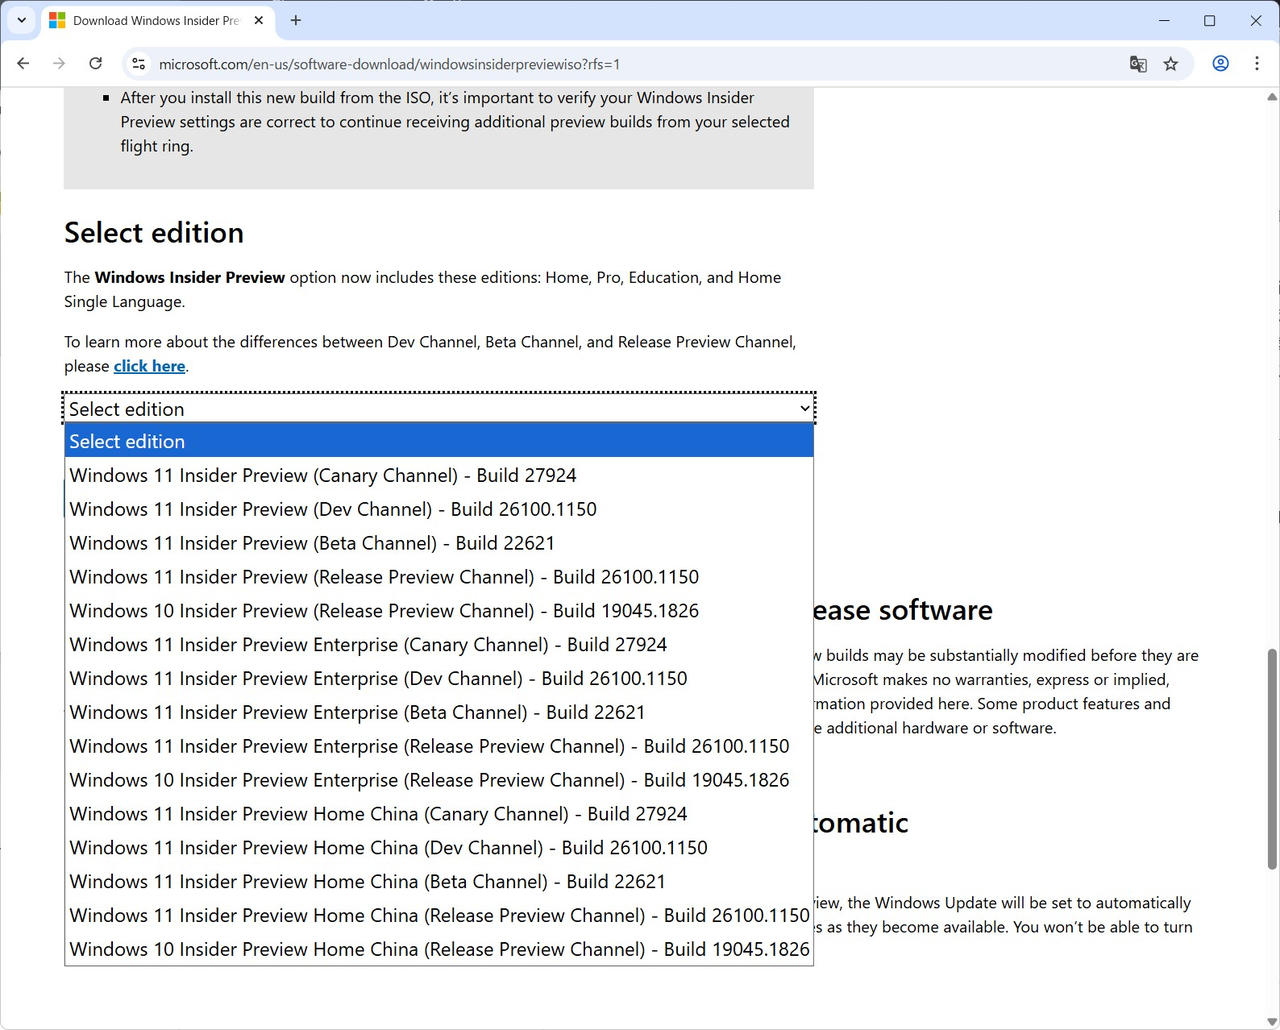
Task: Click the browser forward arrow
Action: tap(59, 63)
